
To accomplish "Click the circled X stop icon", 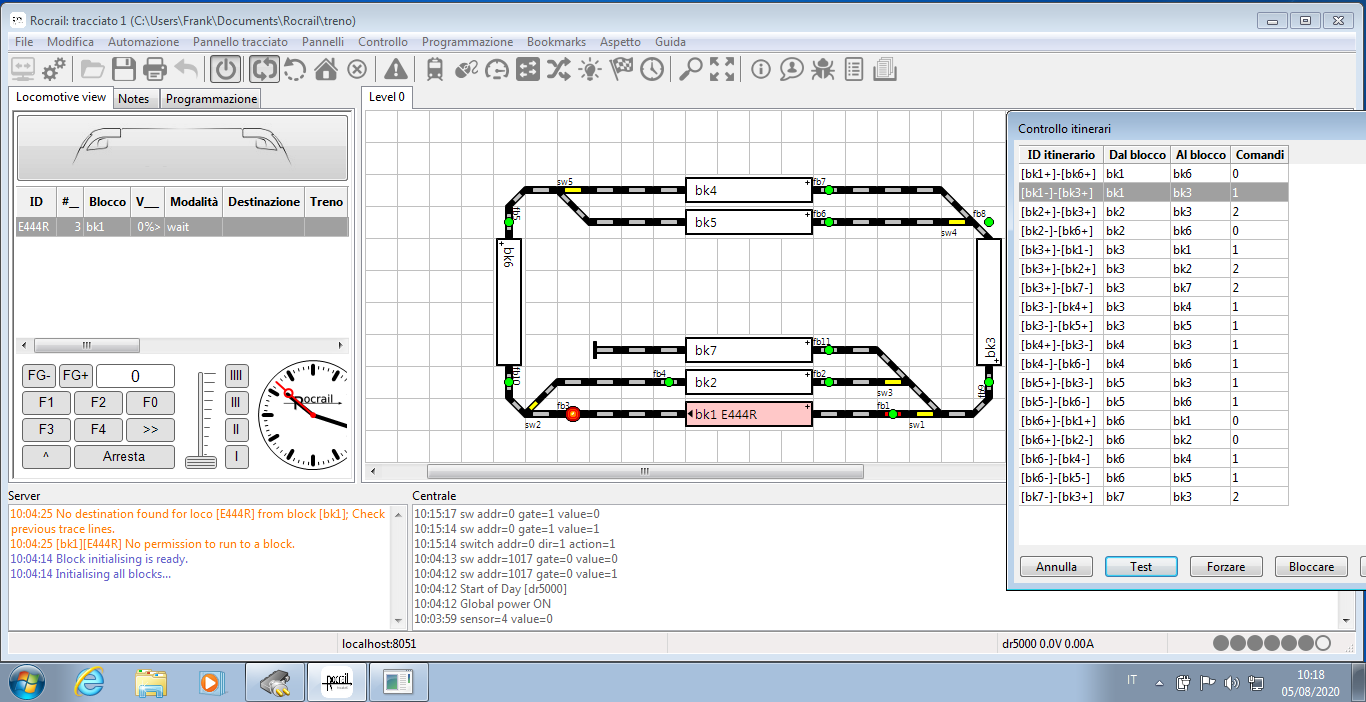I will 357,69.
